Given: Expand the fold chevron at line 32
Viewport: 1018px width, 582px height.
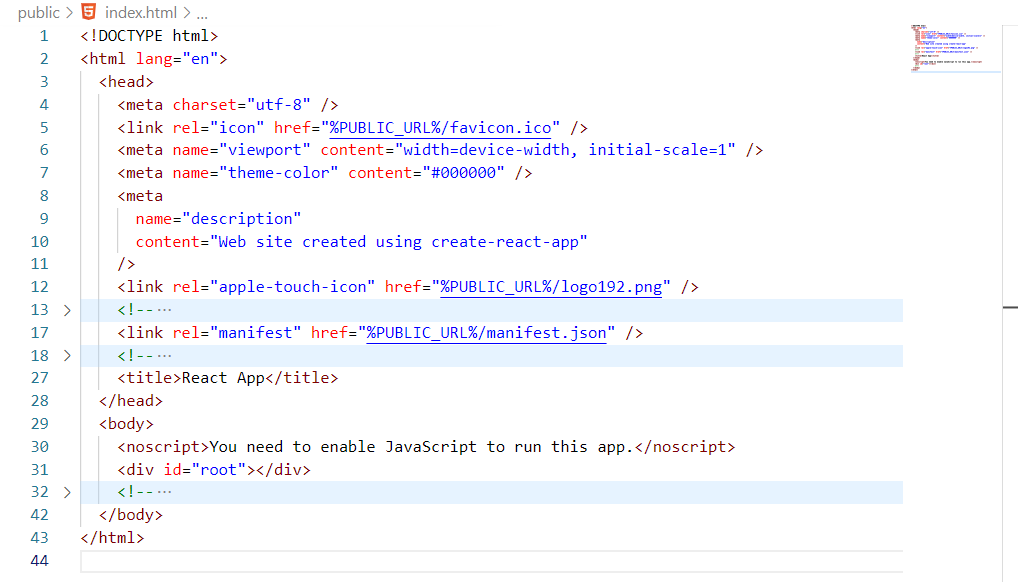Looking at the screenshot, I should 67,492.
